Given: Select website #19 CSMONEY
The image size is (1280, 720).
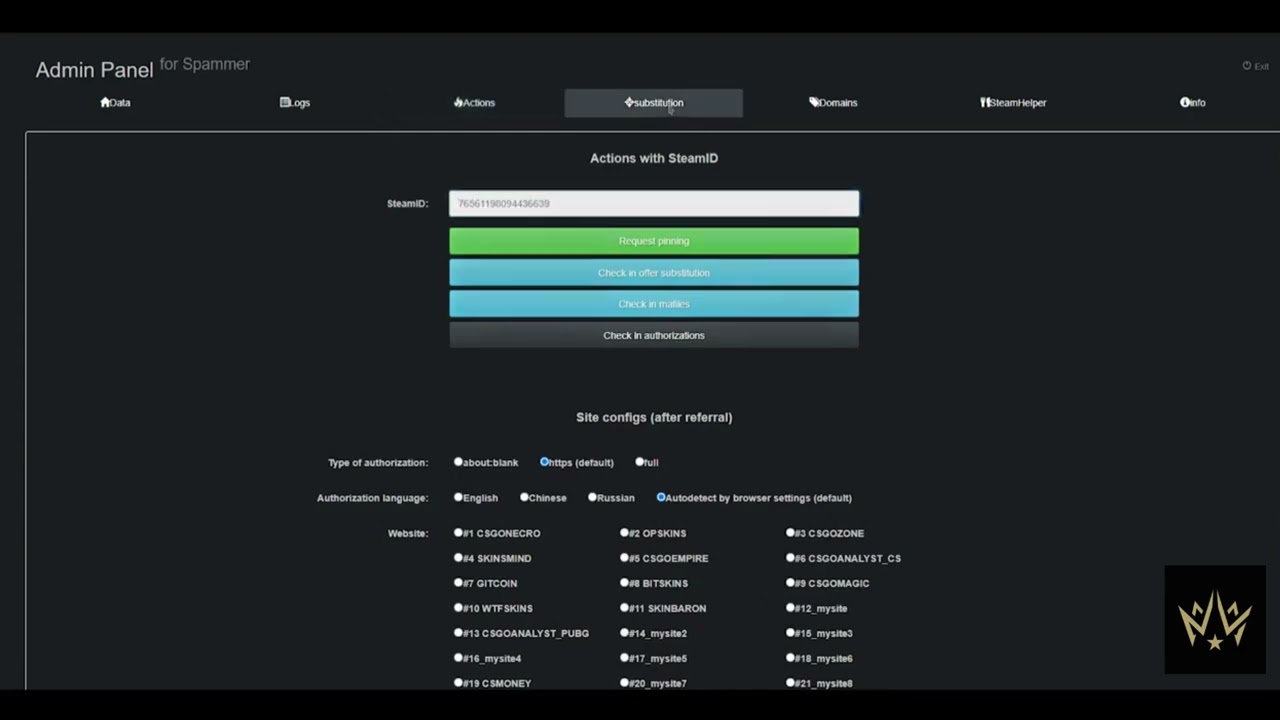Looking at the screenshot, I should [x=458, y=683].
